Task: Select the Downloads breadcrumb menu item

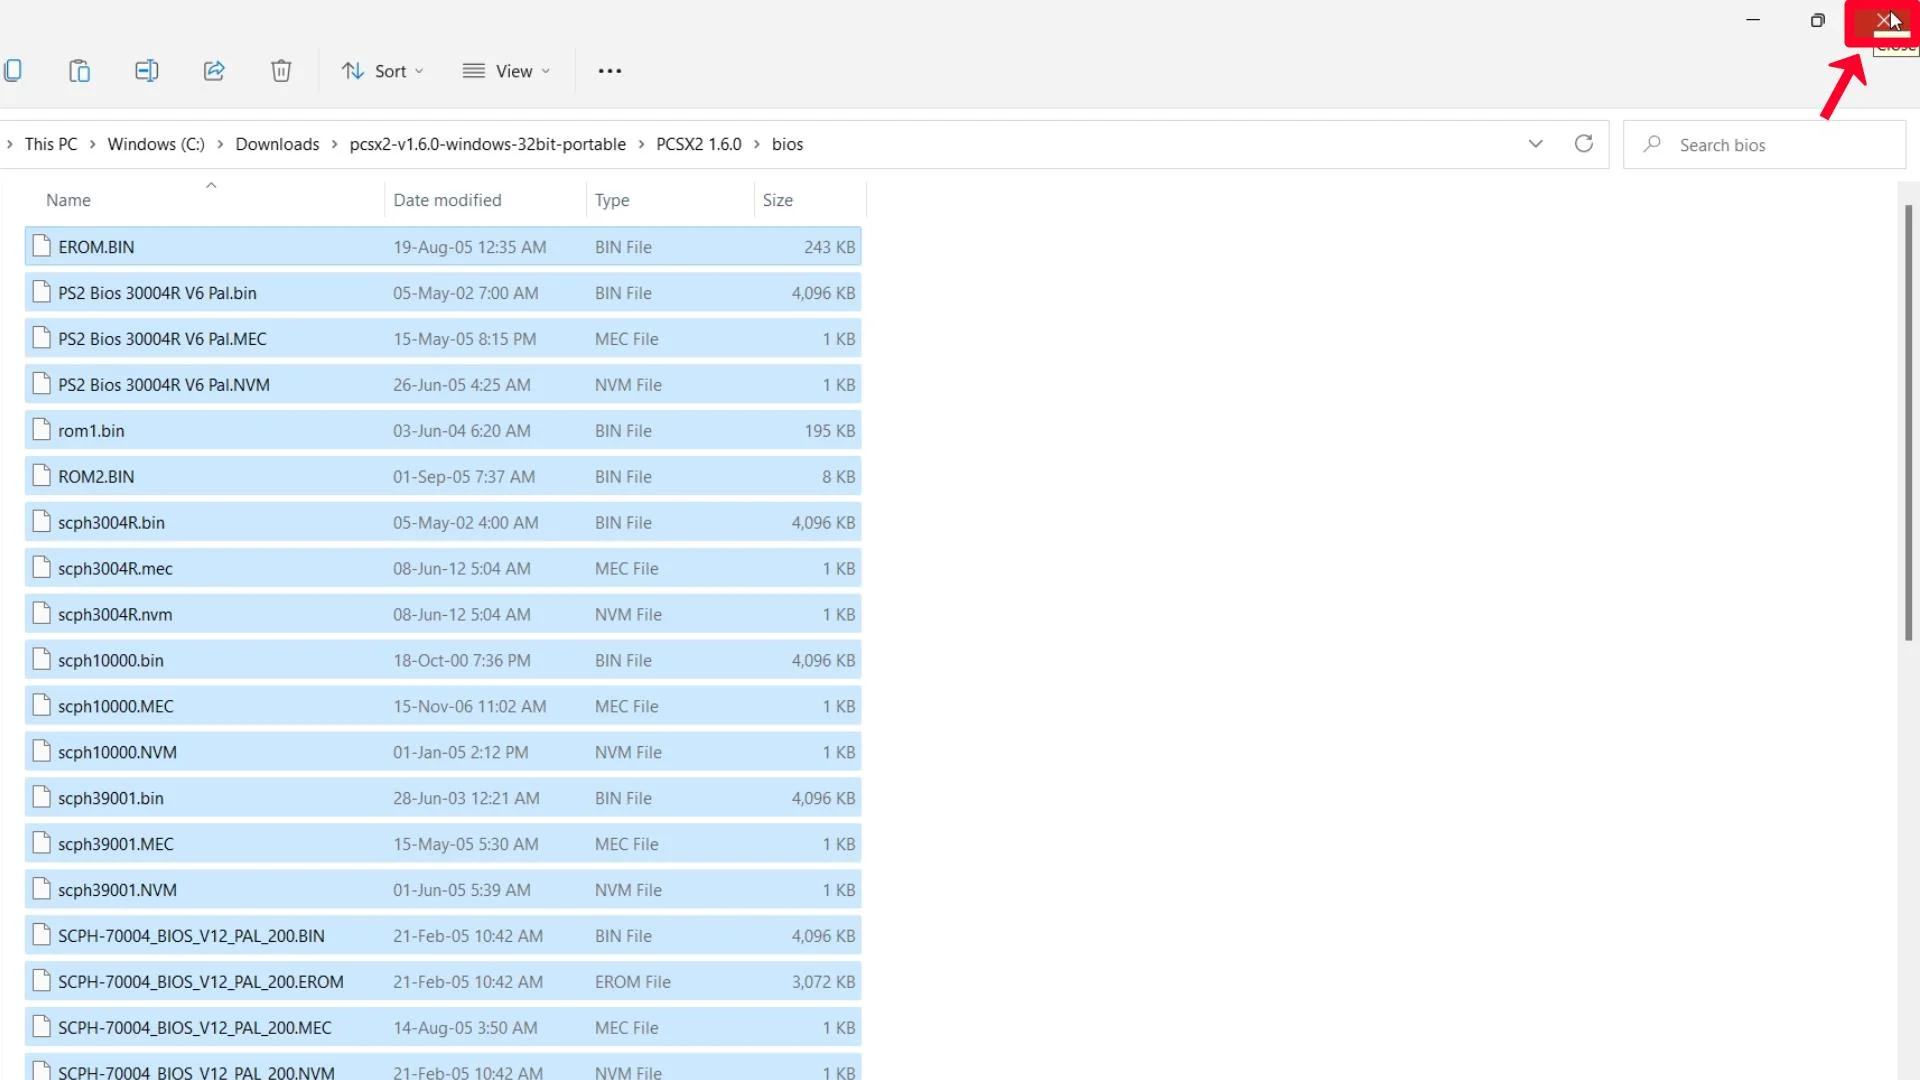Action: point(277,142)
